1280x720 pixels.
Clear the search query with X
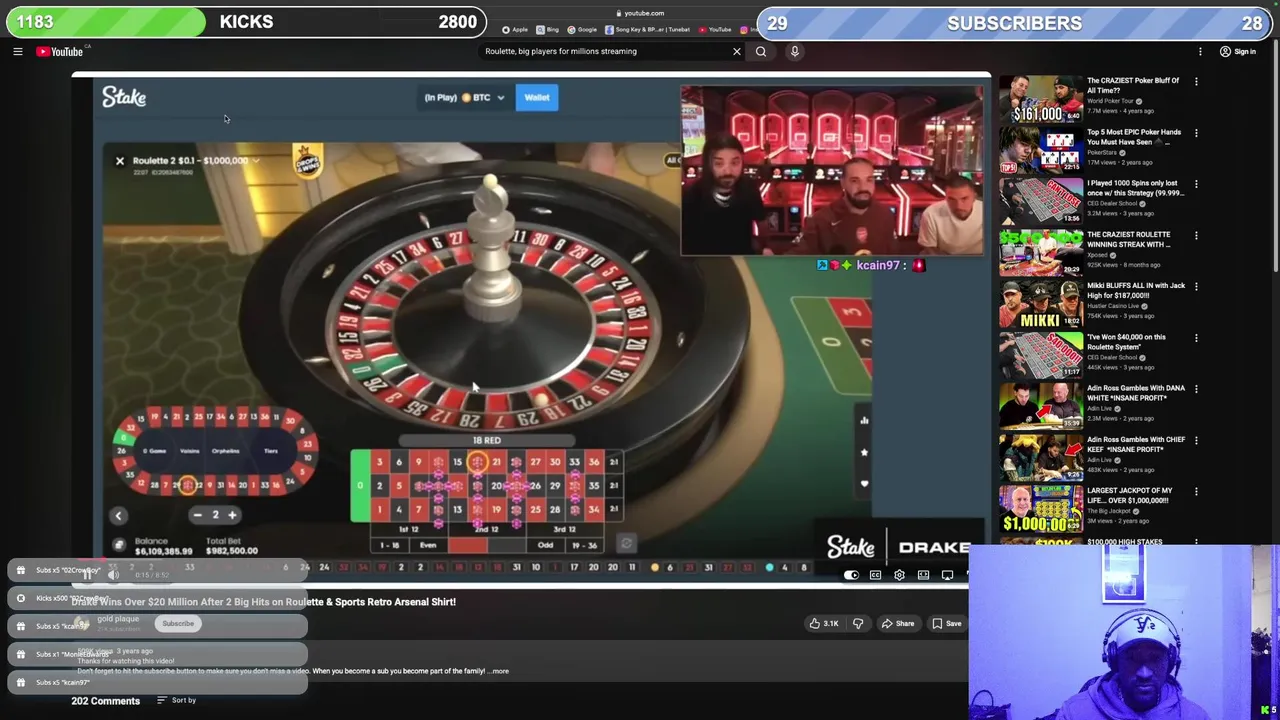point(737,52)
